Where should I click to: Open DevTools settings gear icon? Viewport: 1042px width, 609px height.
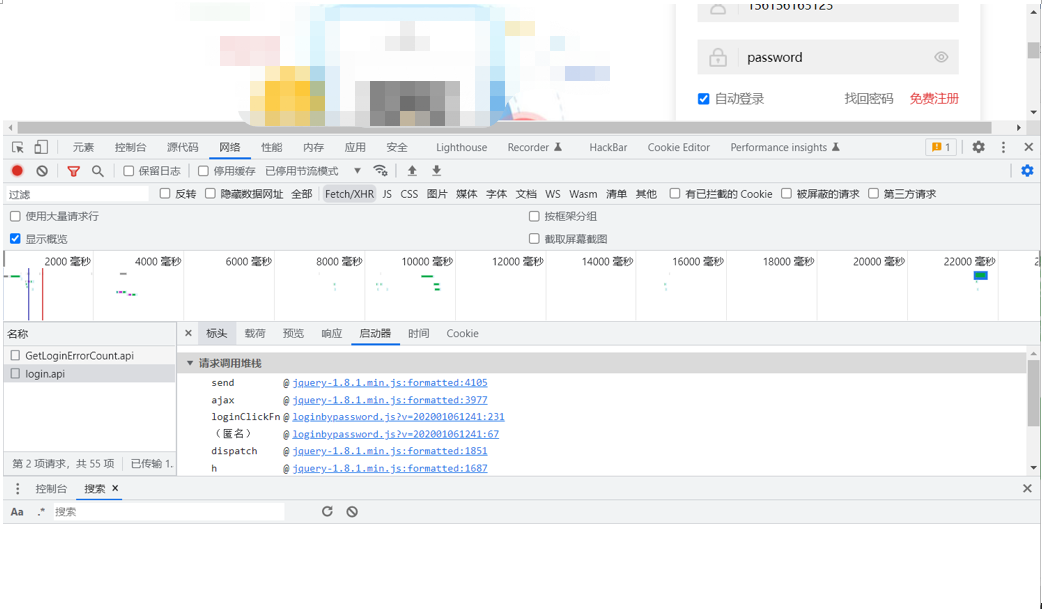[x=978, y=147]
